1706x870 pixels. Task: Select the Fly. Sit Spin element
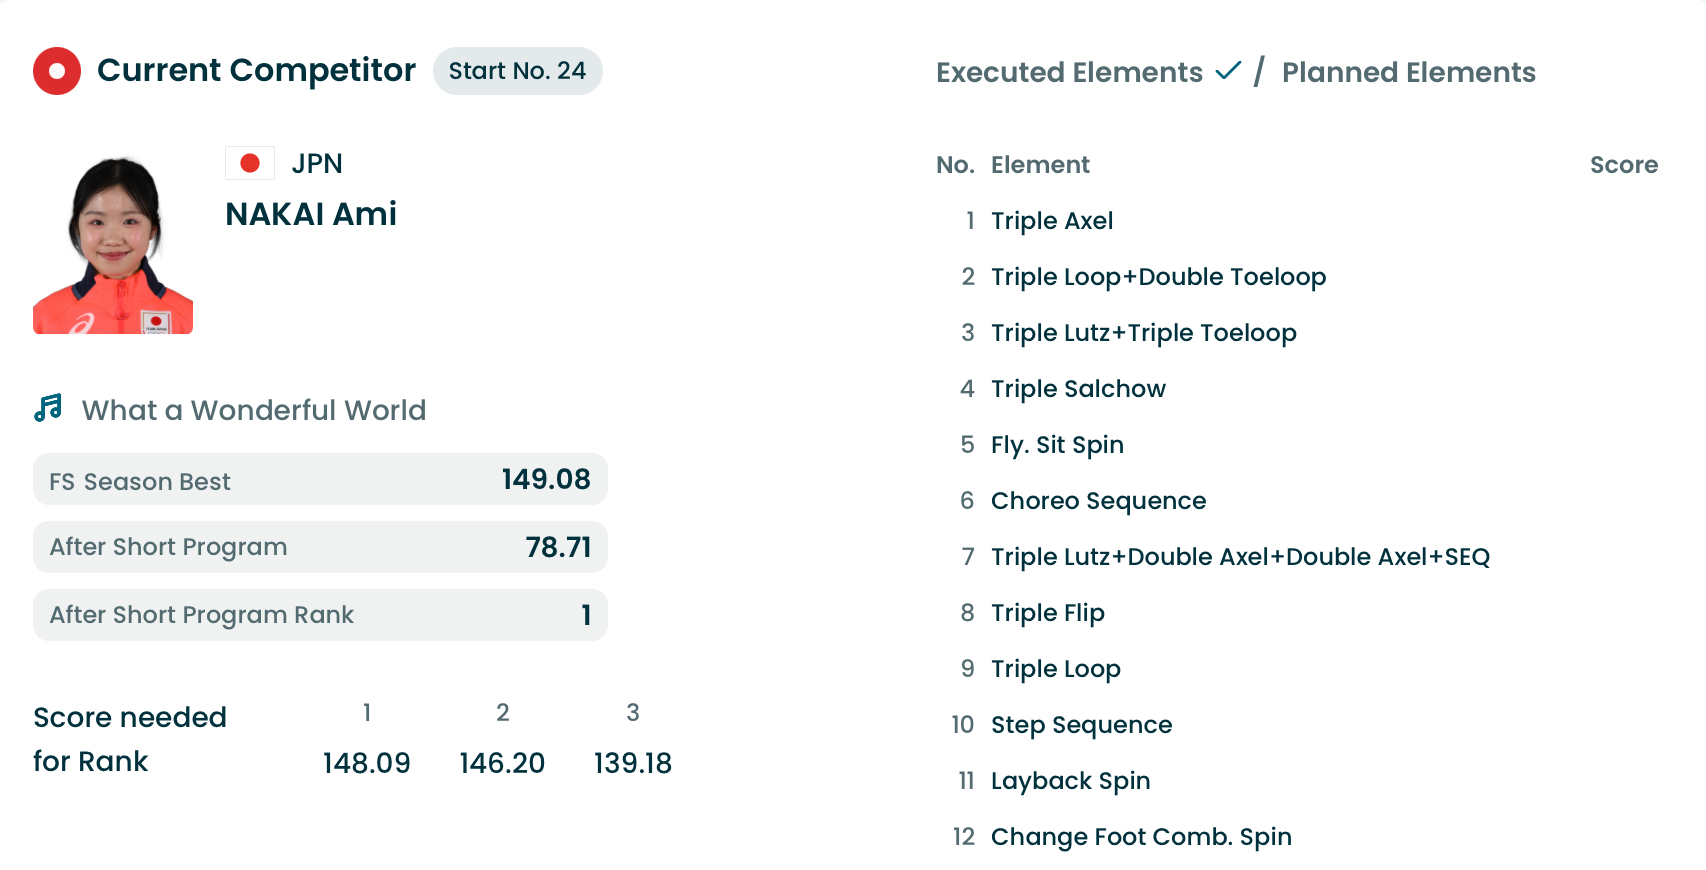[1057, 445]
